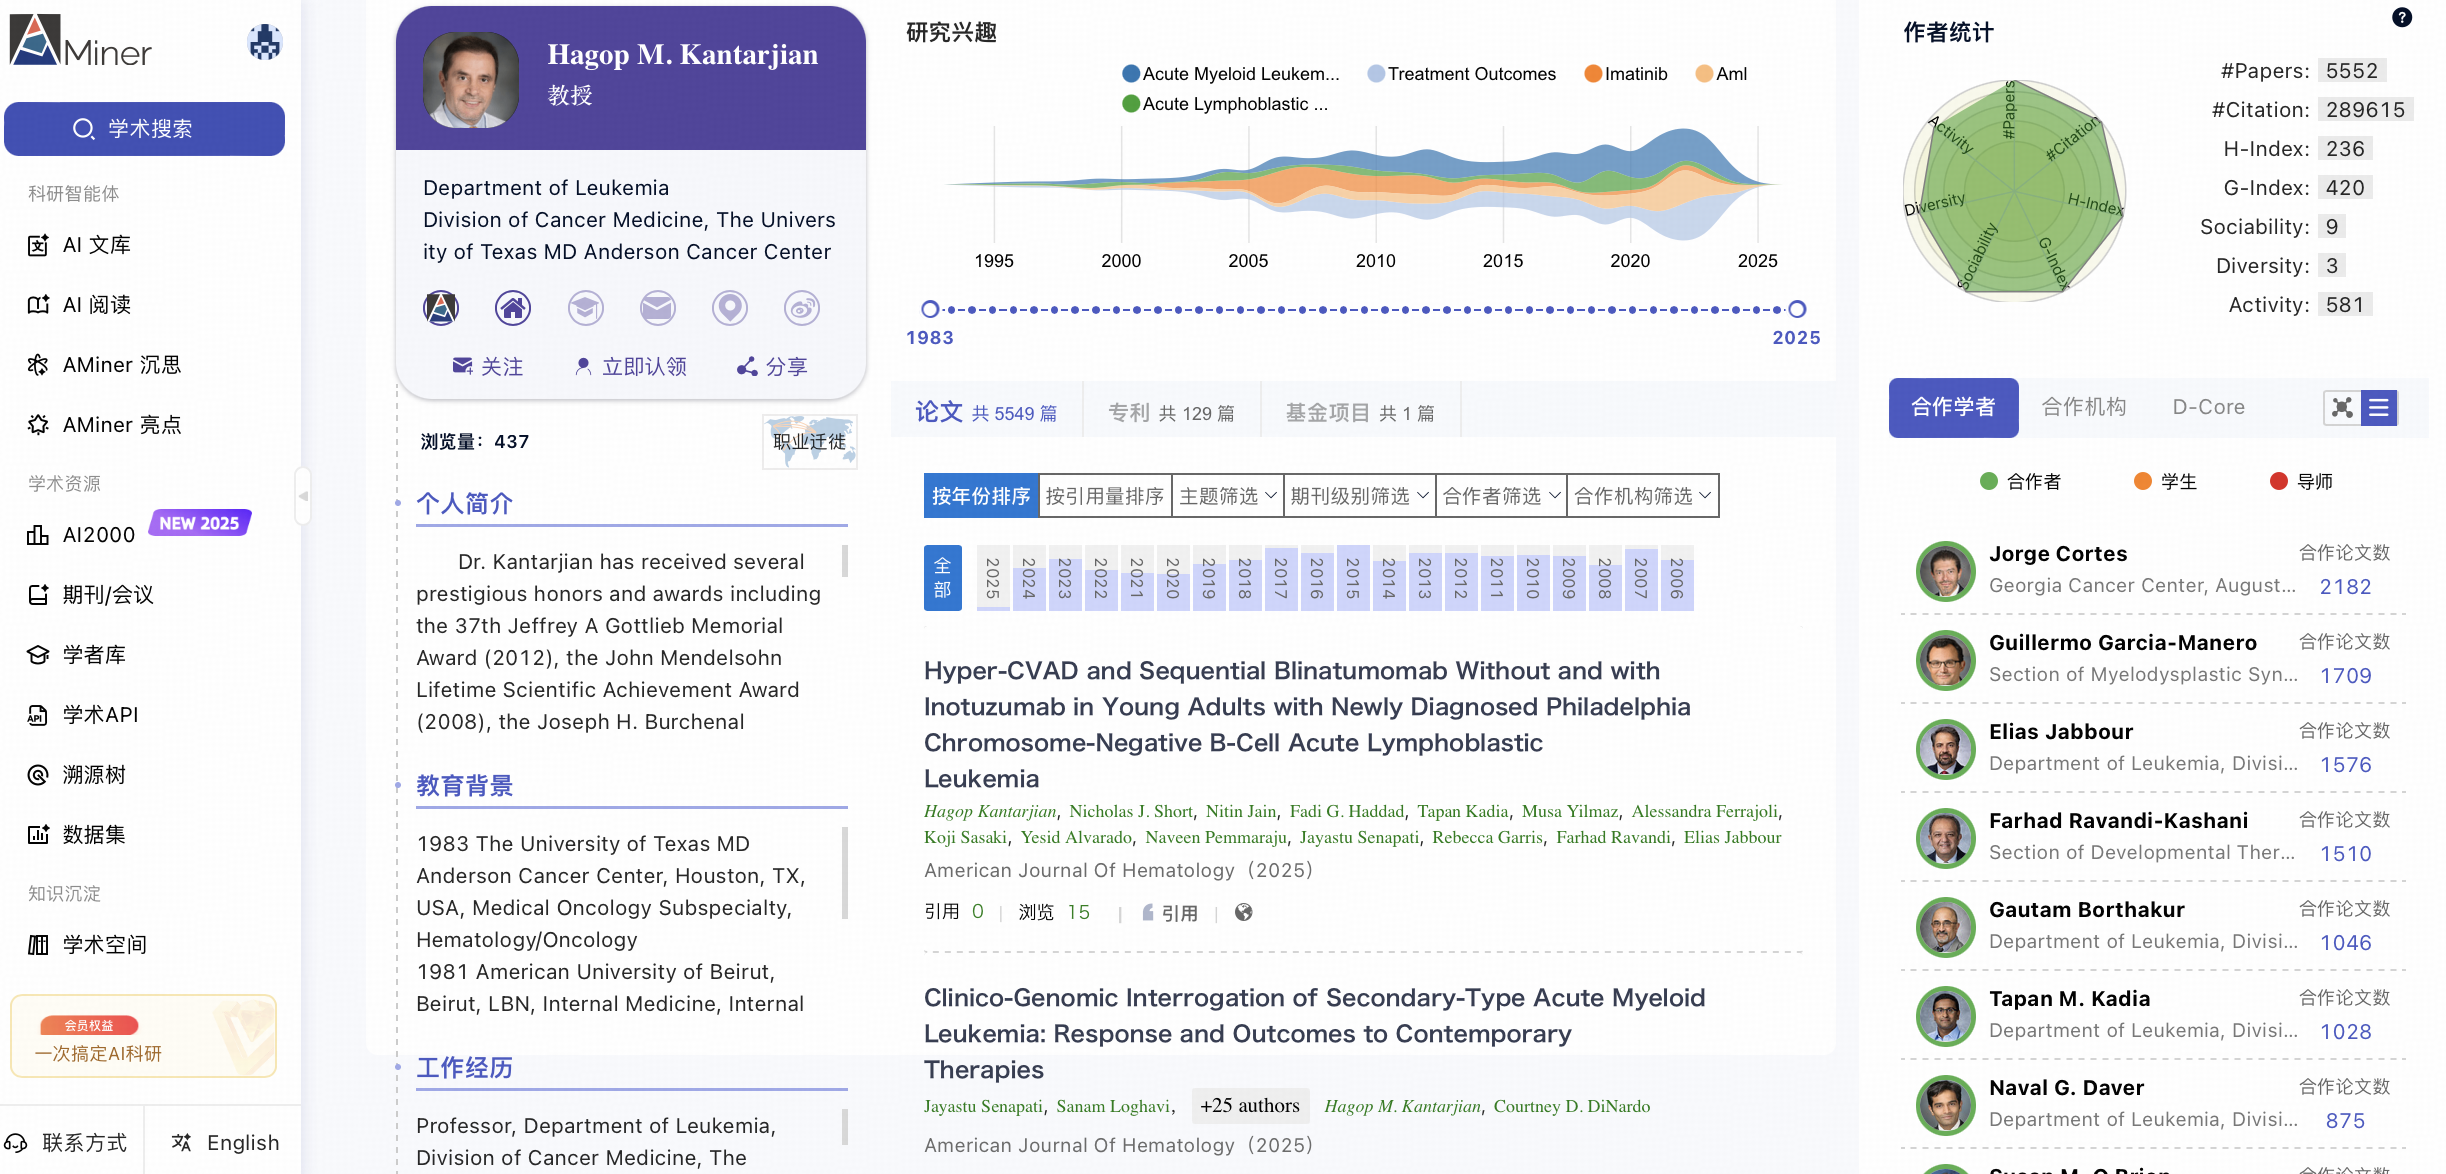Click the 1983 start handle of year slider
The width and height of the screenshot is (2446, 1174).
[x=930, y=309]
